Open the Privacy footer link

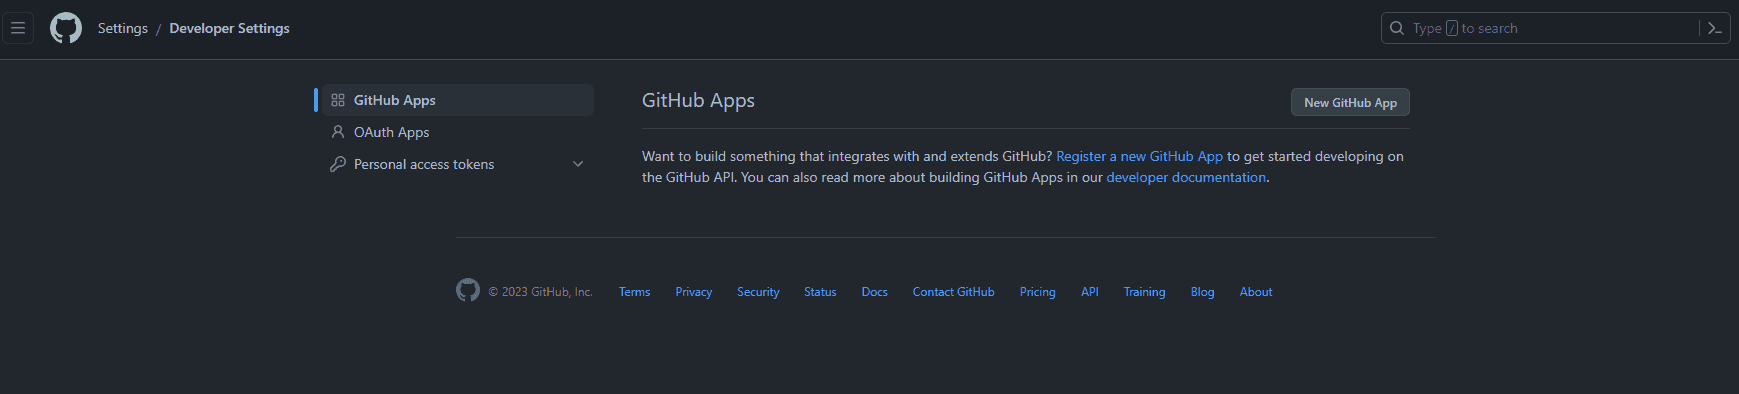click(x=693, y=292)
